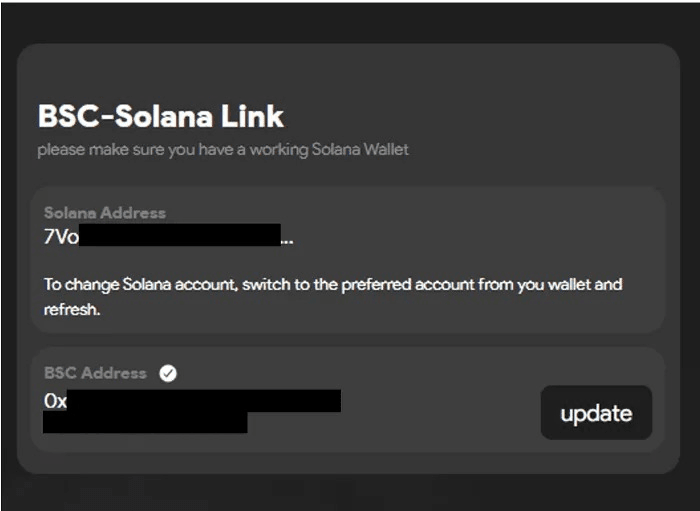Click the 'To change Solana account' instruction text
This screenshot has height=511, width=700.
point(332,285)
